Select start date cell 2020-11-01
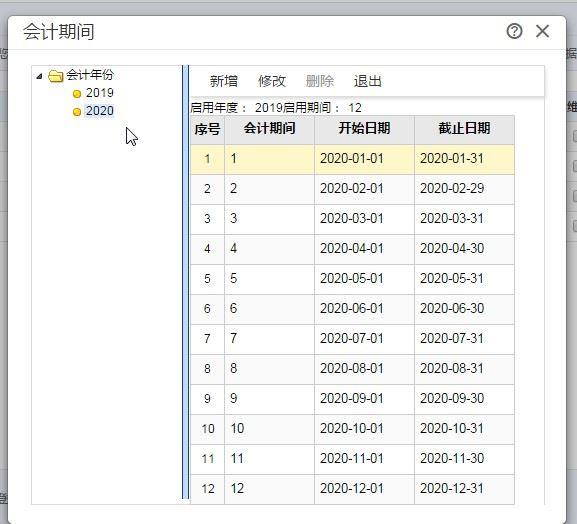 point(364,459)
